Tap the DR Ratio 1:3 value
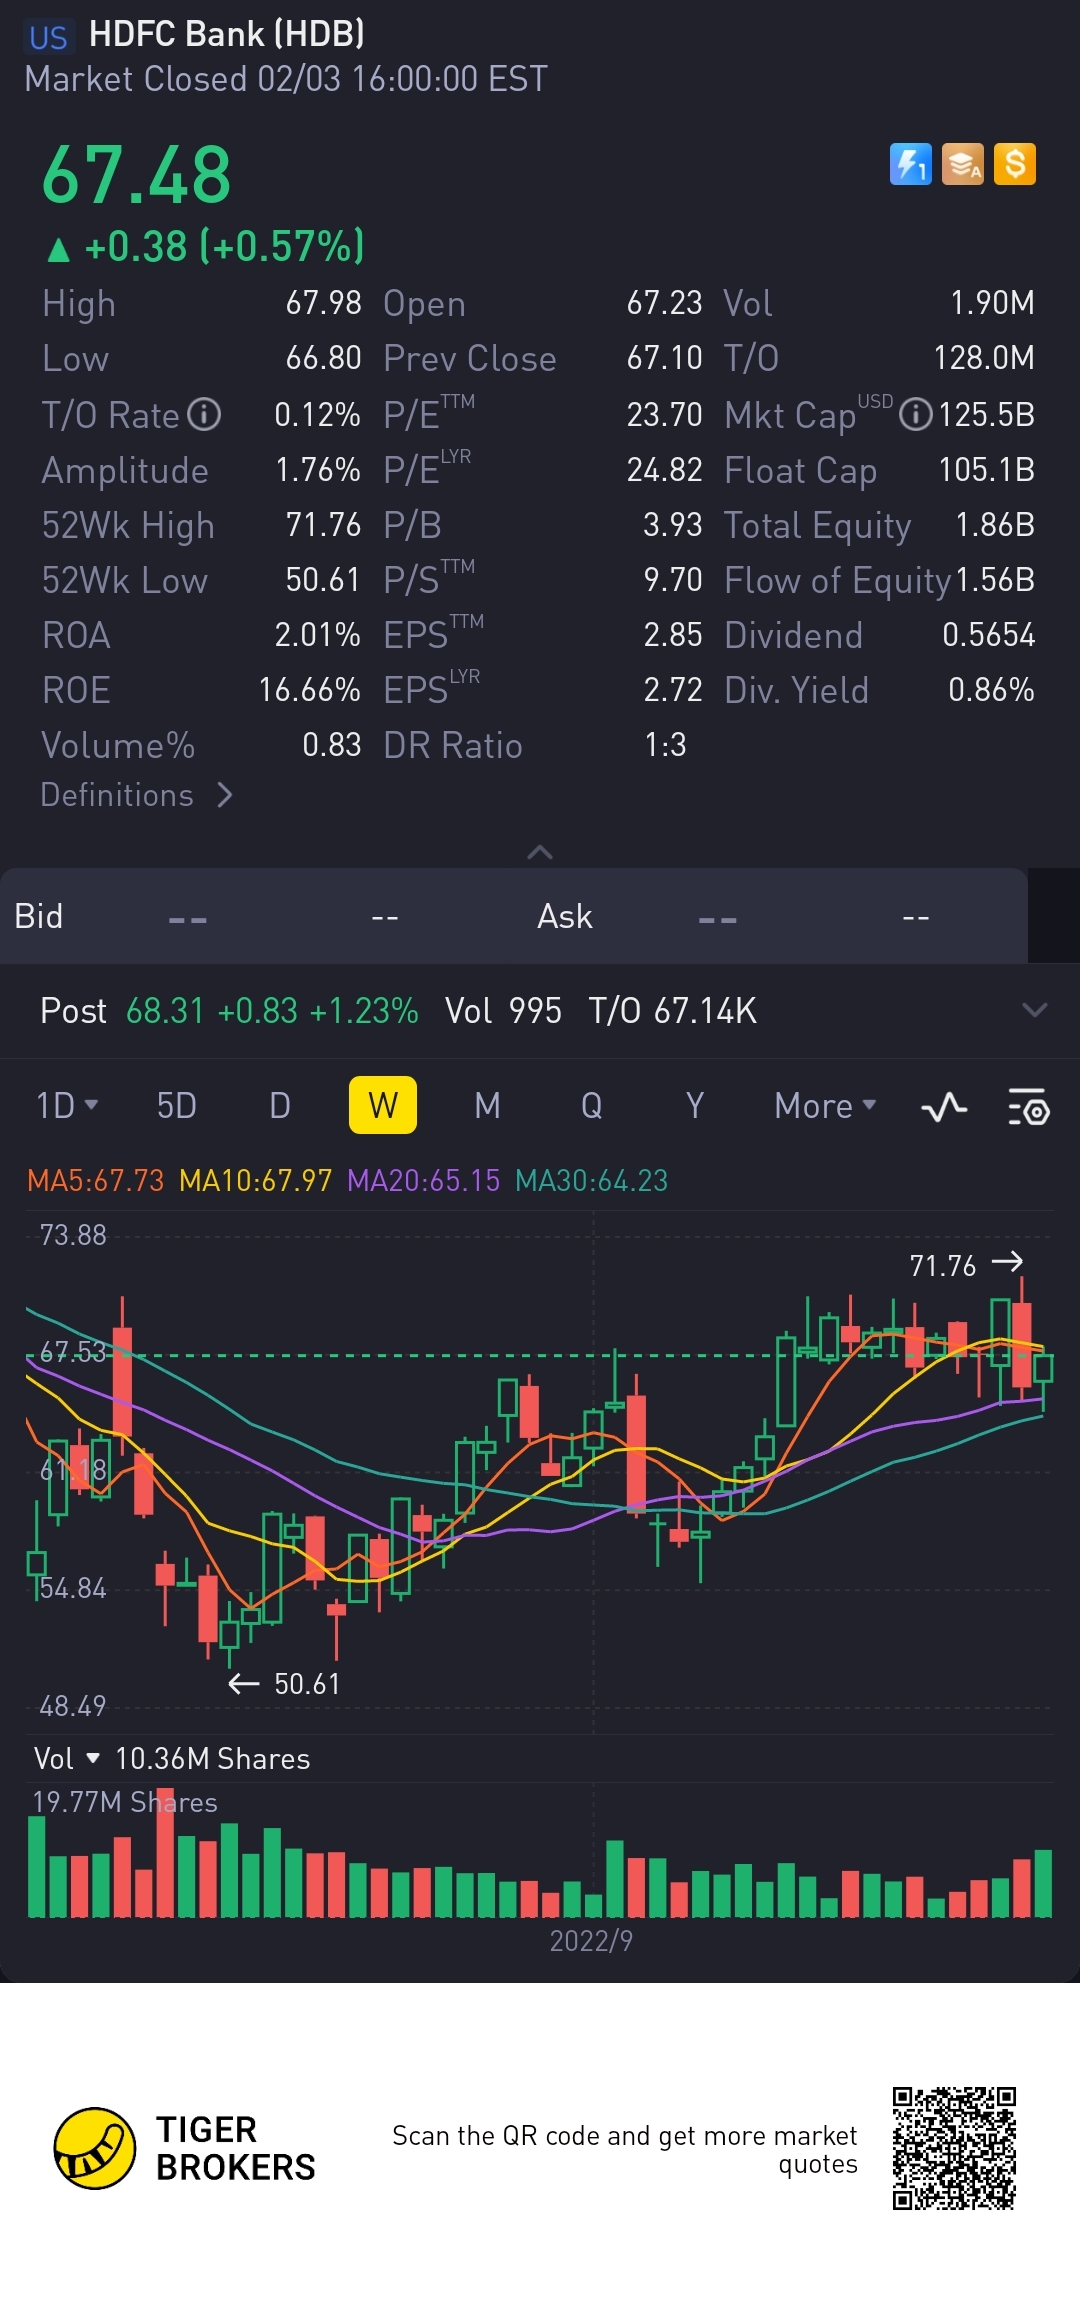This screenshot has height=2315, width=1080. point(665,745)
